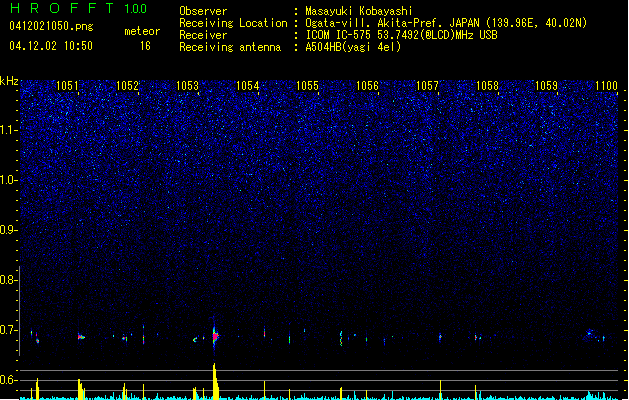Click the tallest yellow intensity peak
629x400 pixels.
point(215,381)
